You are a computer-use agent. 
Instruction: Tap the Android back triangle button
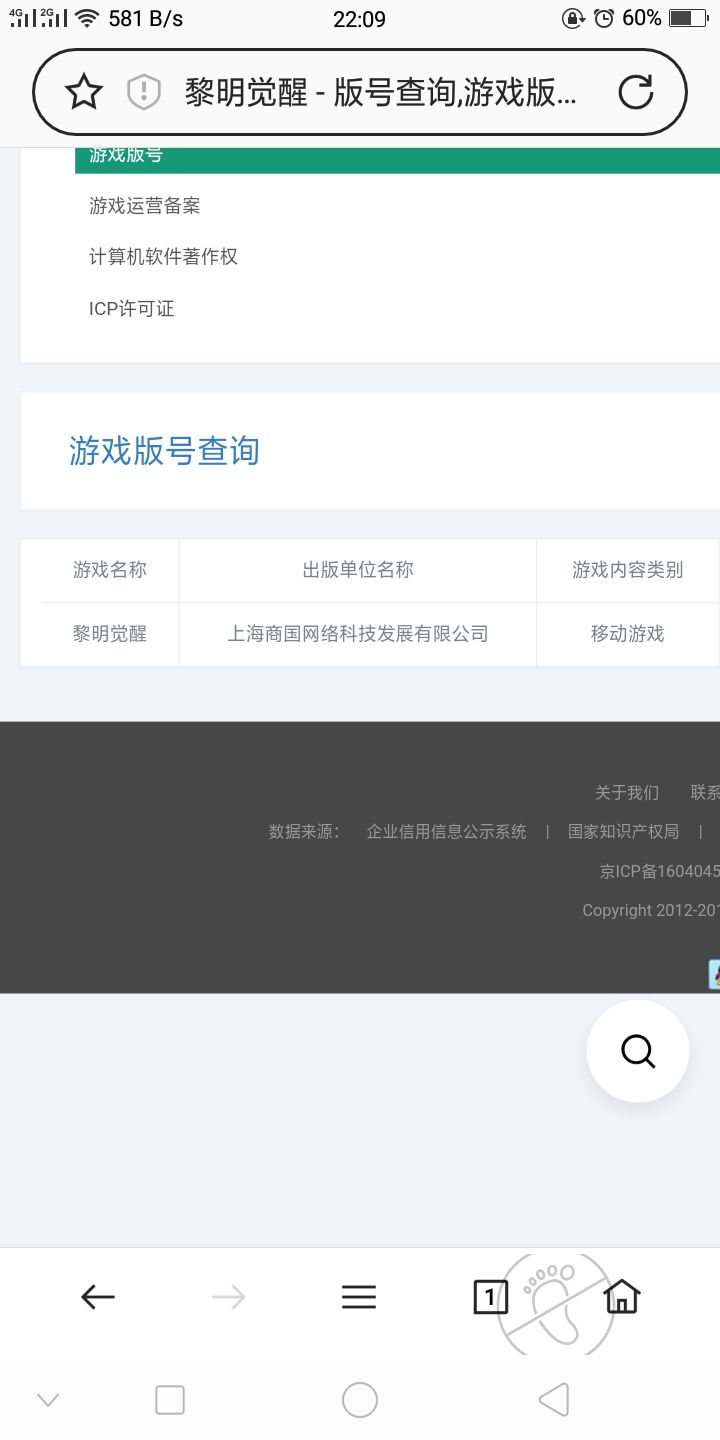[x=553, y=1400]
